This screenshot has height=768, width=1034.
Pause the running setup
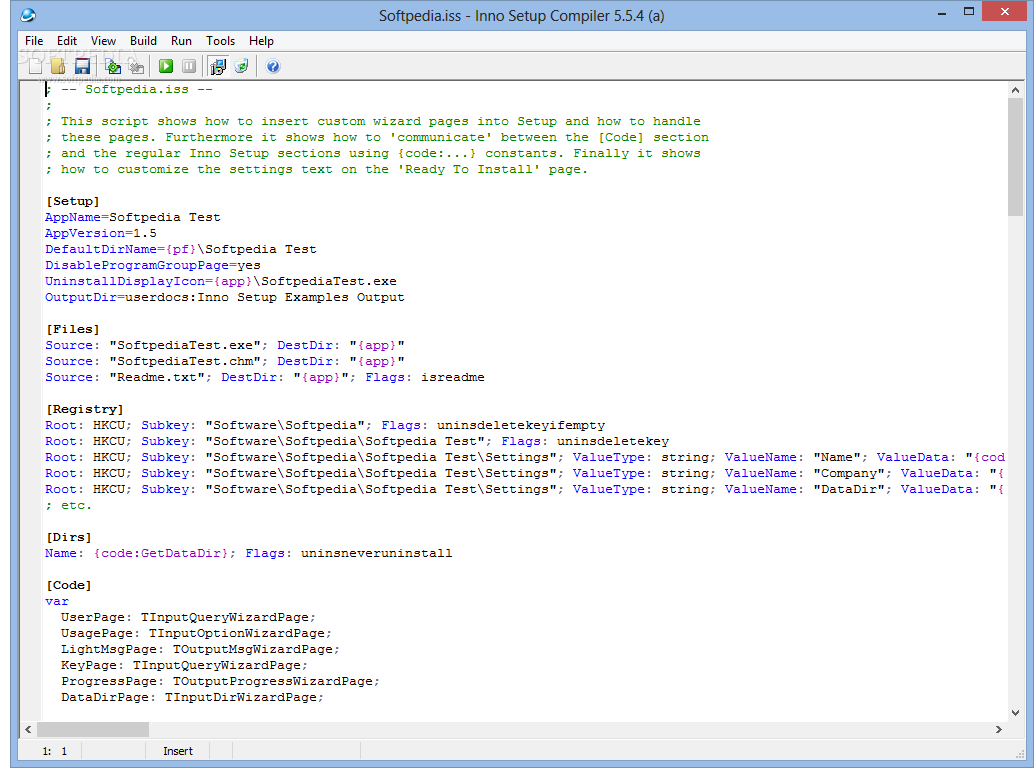point(189,66)
